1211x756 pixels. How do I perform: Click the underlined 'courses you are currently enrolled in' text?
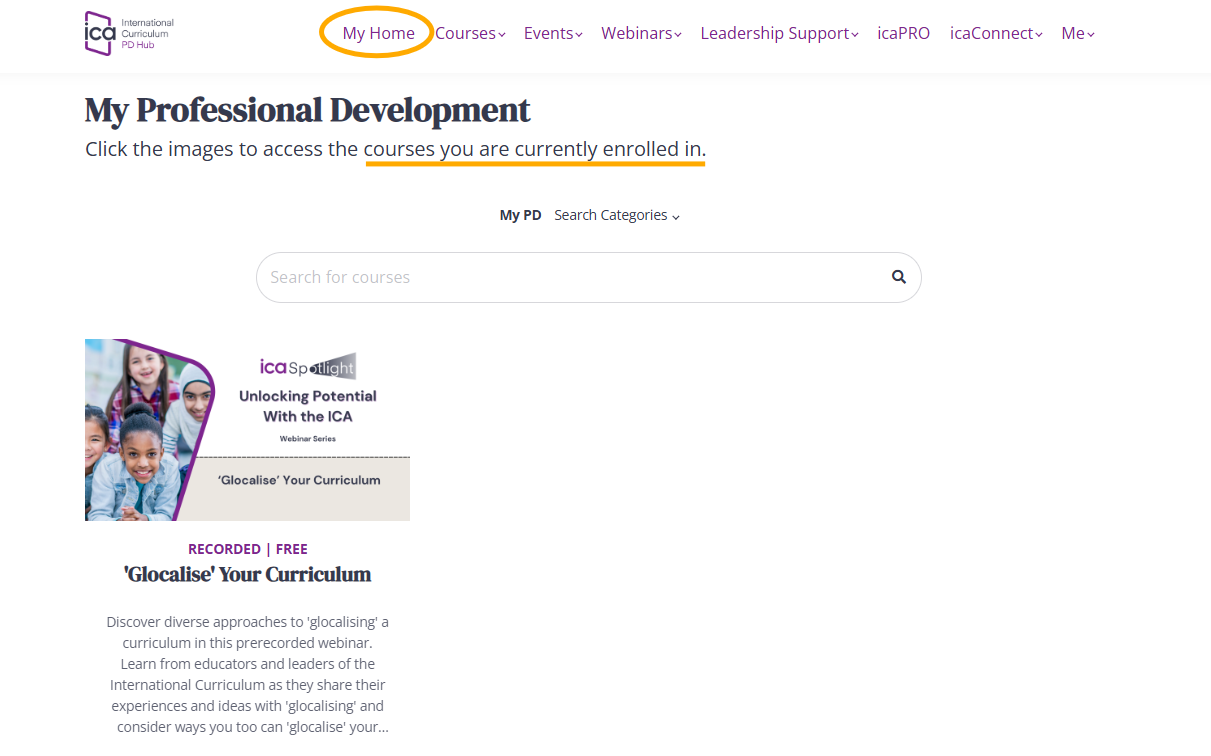[x=534, y=150]
